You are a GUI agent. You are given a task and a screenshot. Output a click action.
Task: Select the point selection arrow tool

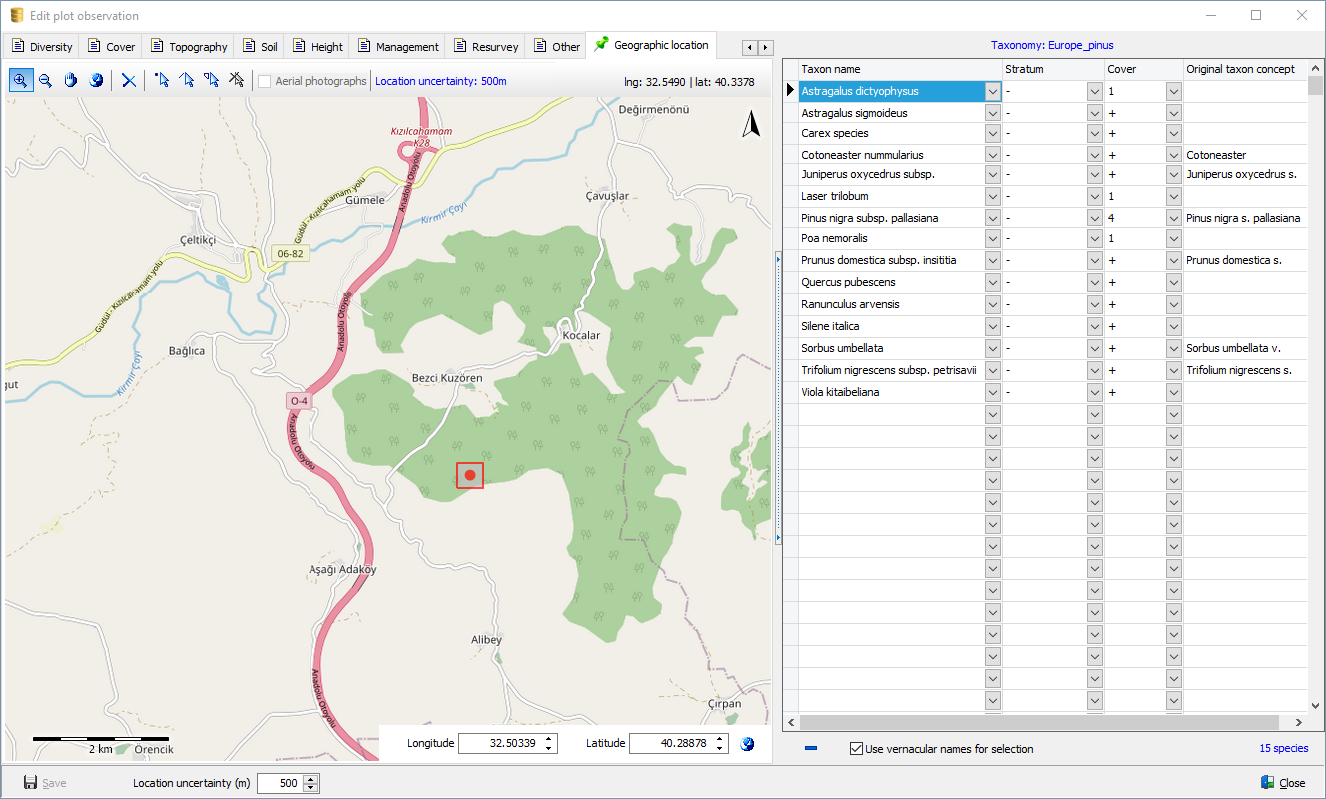click(x=162, y=81)
